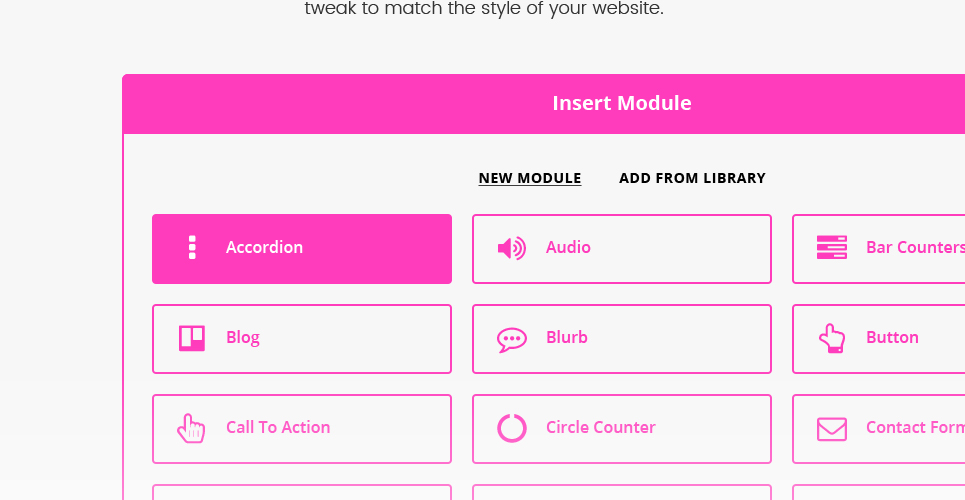Insert the Accordion module
965x500 pixels.
tap(302, 249)
